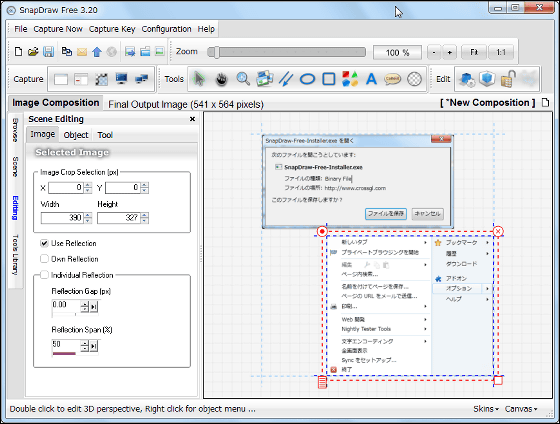Open the File menu
Screen dimensions: 560x424
(21, 29)
